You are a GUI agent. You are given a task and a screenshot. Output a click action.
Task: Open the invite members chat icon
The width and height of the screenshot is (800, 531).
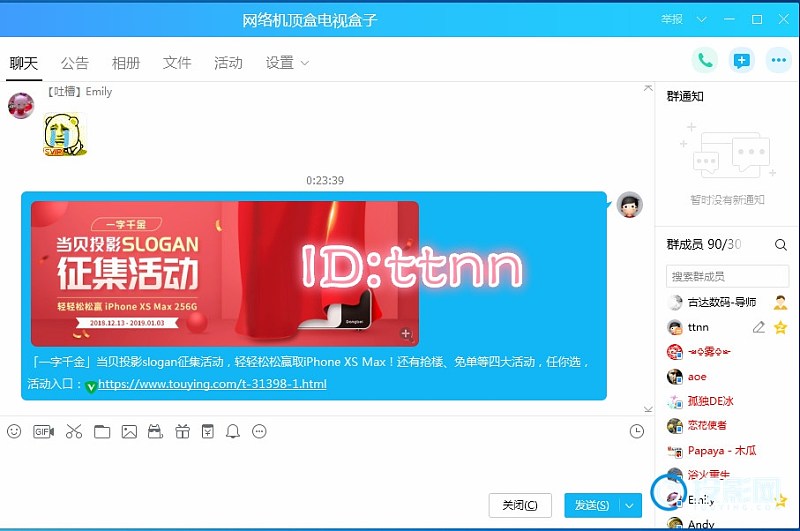741,61
